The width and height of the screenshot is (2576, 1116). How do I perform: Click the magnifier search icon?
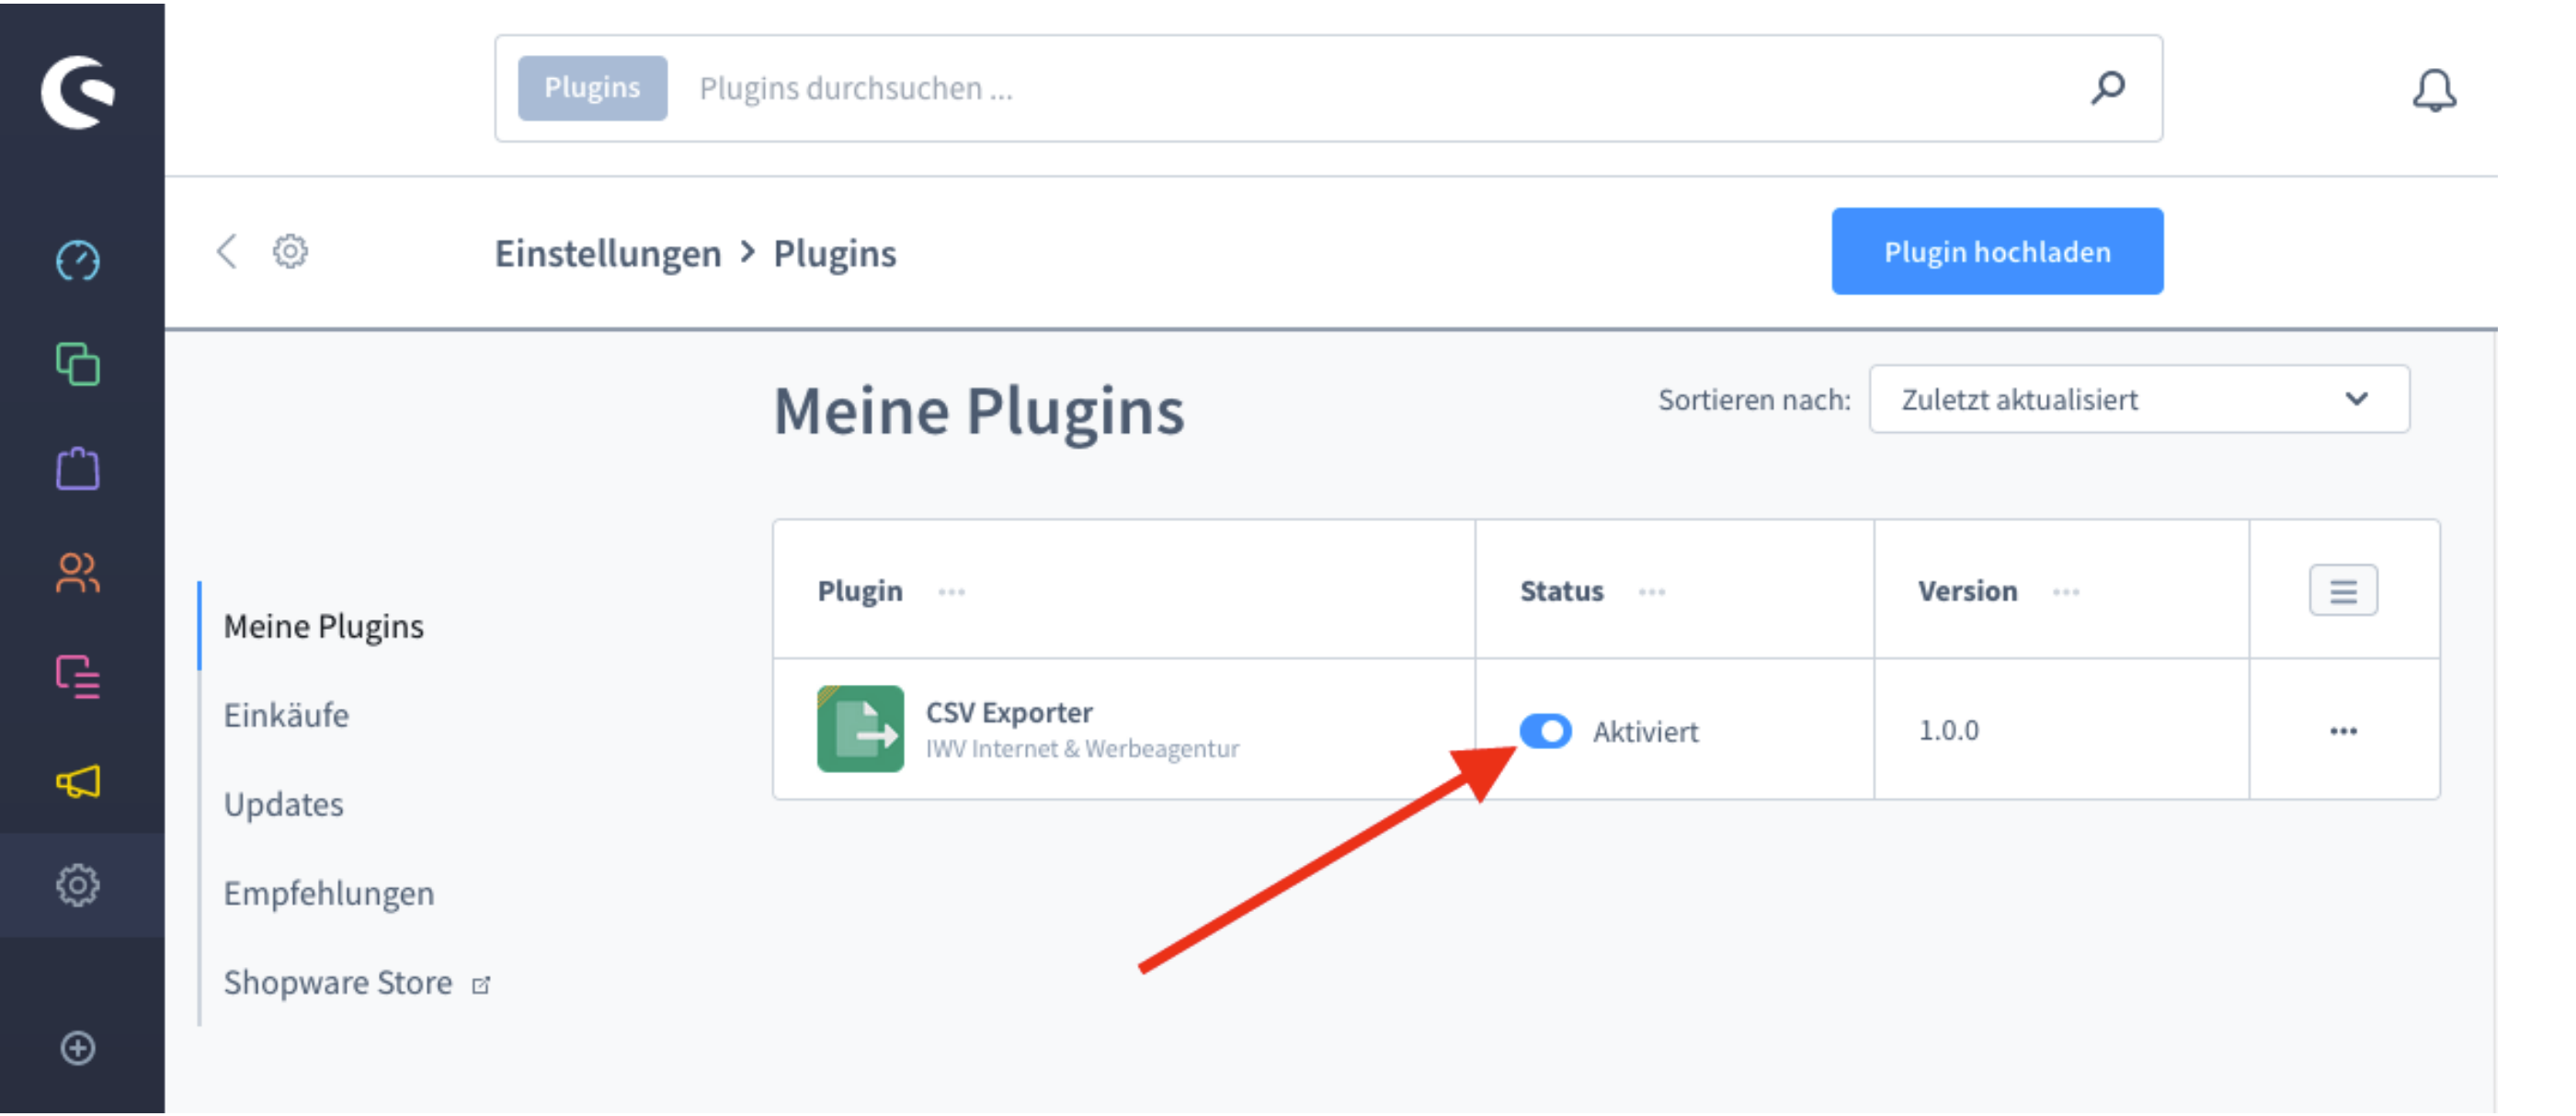(x=2108, y=88)
